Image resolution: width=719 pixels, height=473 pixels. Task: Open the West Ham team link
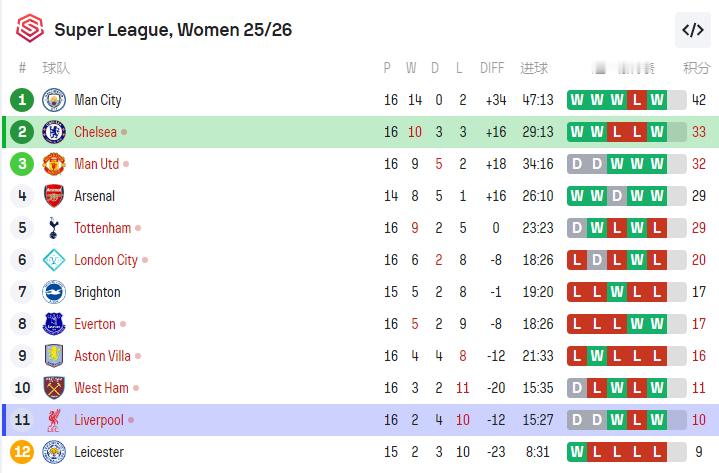click(x=101, y=388)
